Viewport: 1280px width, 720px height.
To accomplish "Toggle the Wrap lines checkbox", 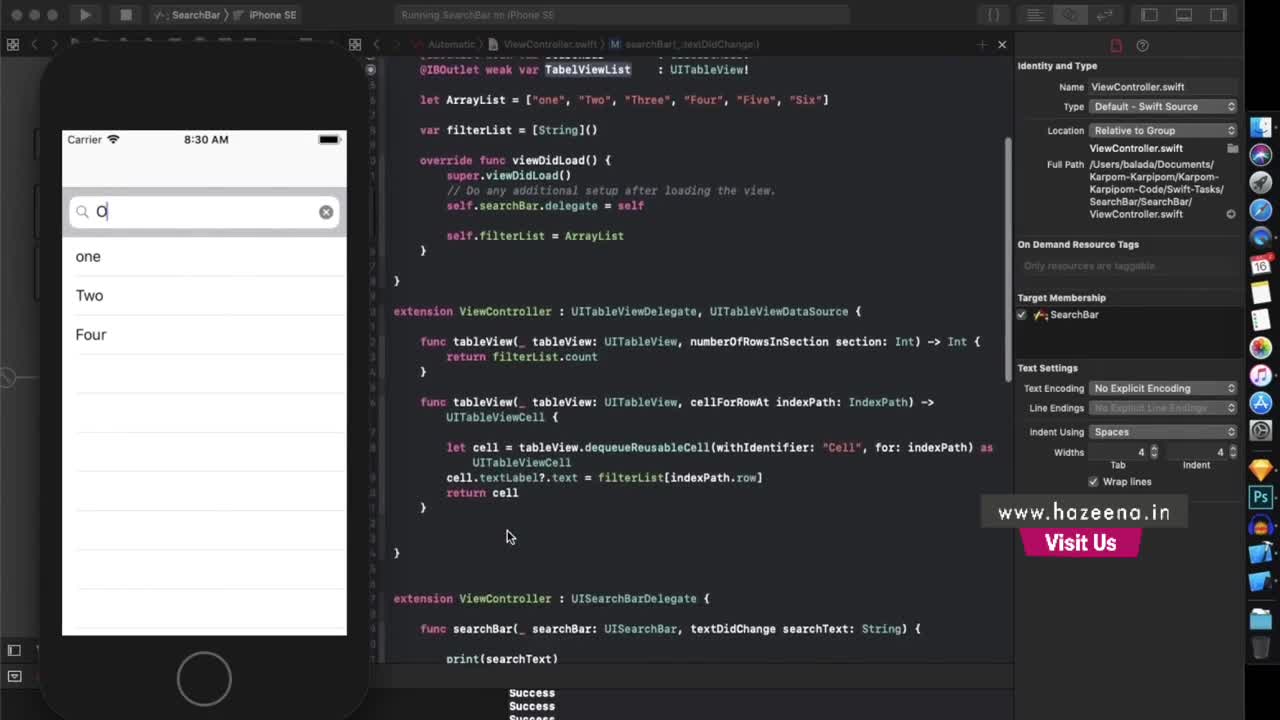I will [1093, 482].
